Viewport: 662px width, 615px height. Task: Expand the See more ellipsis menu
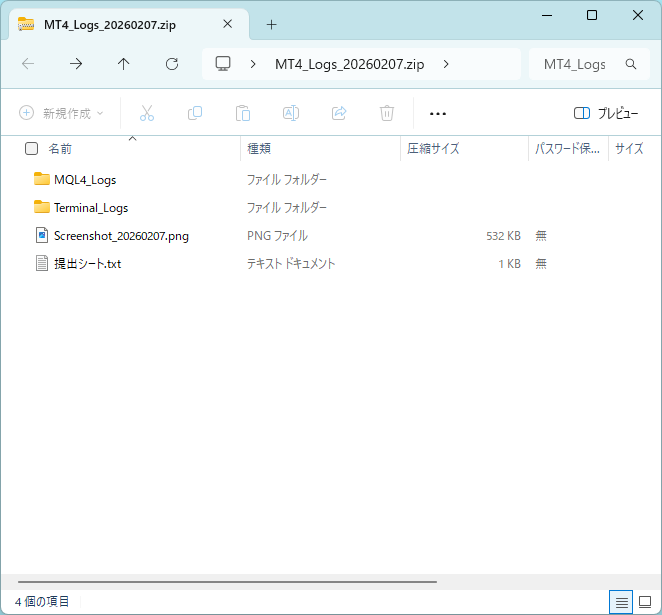437,113
